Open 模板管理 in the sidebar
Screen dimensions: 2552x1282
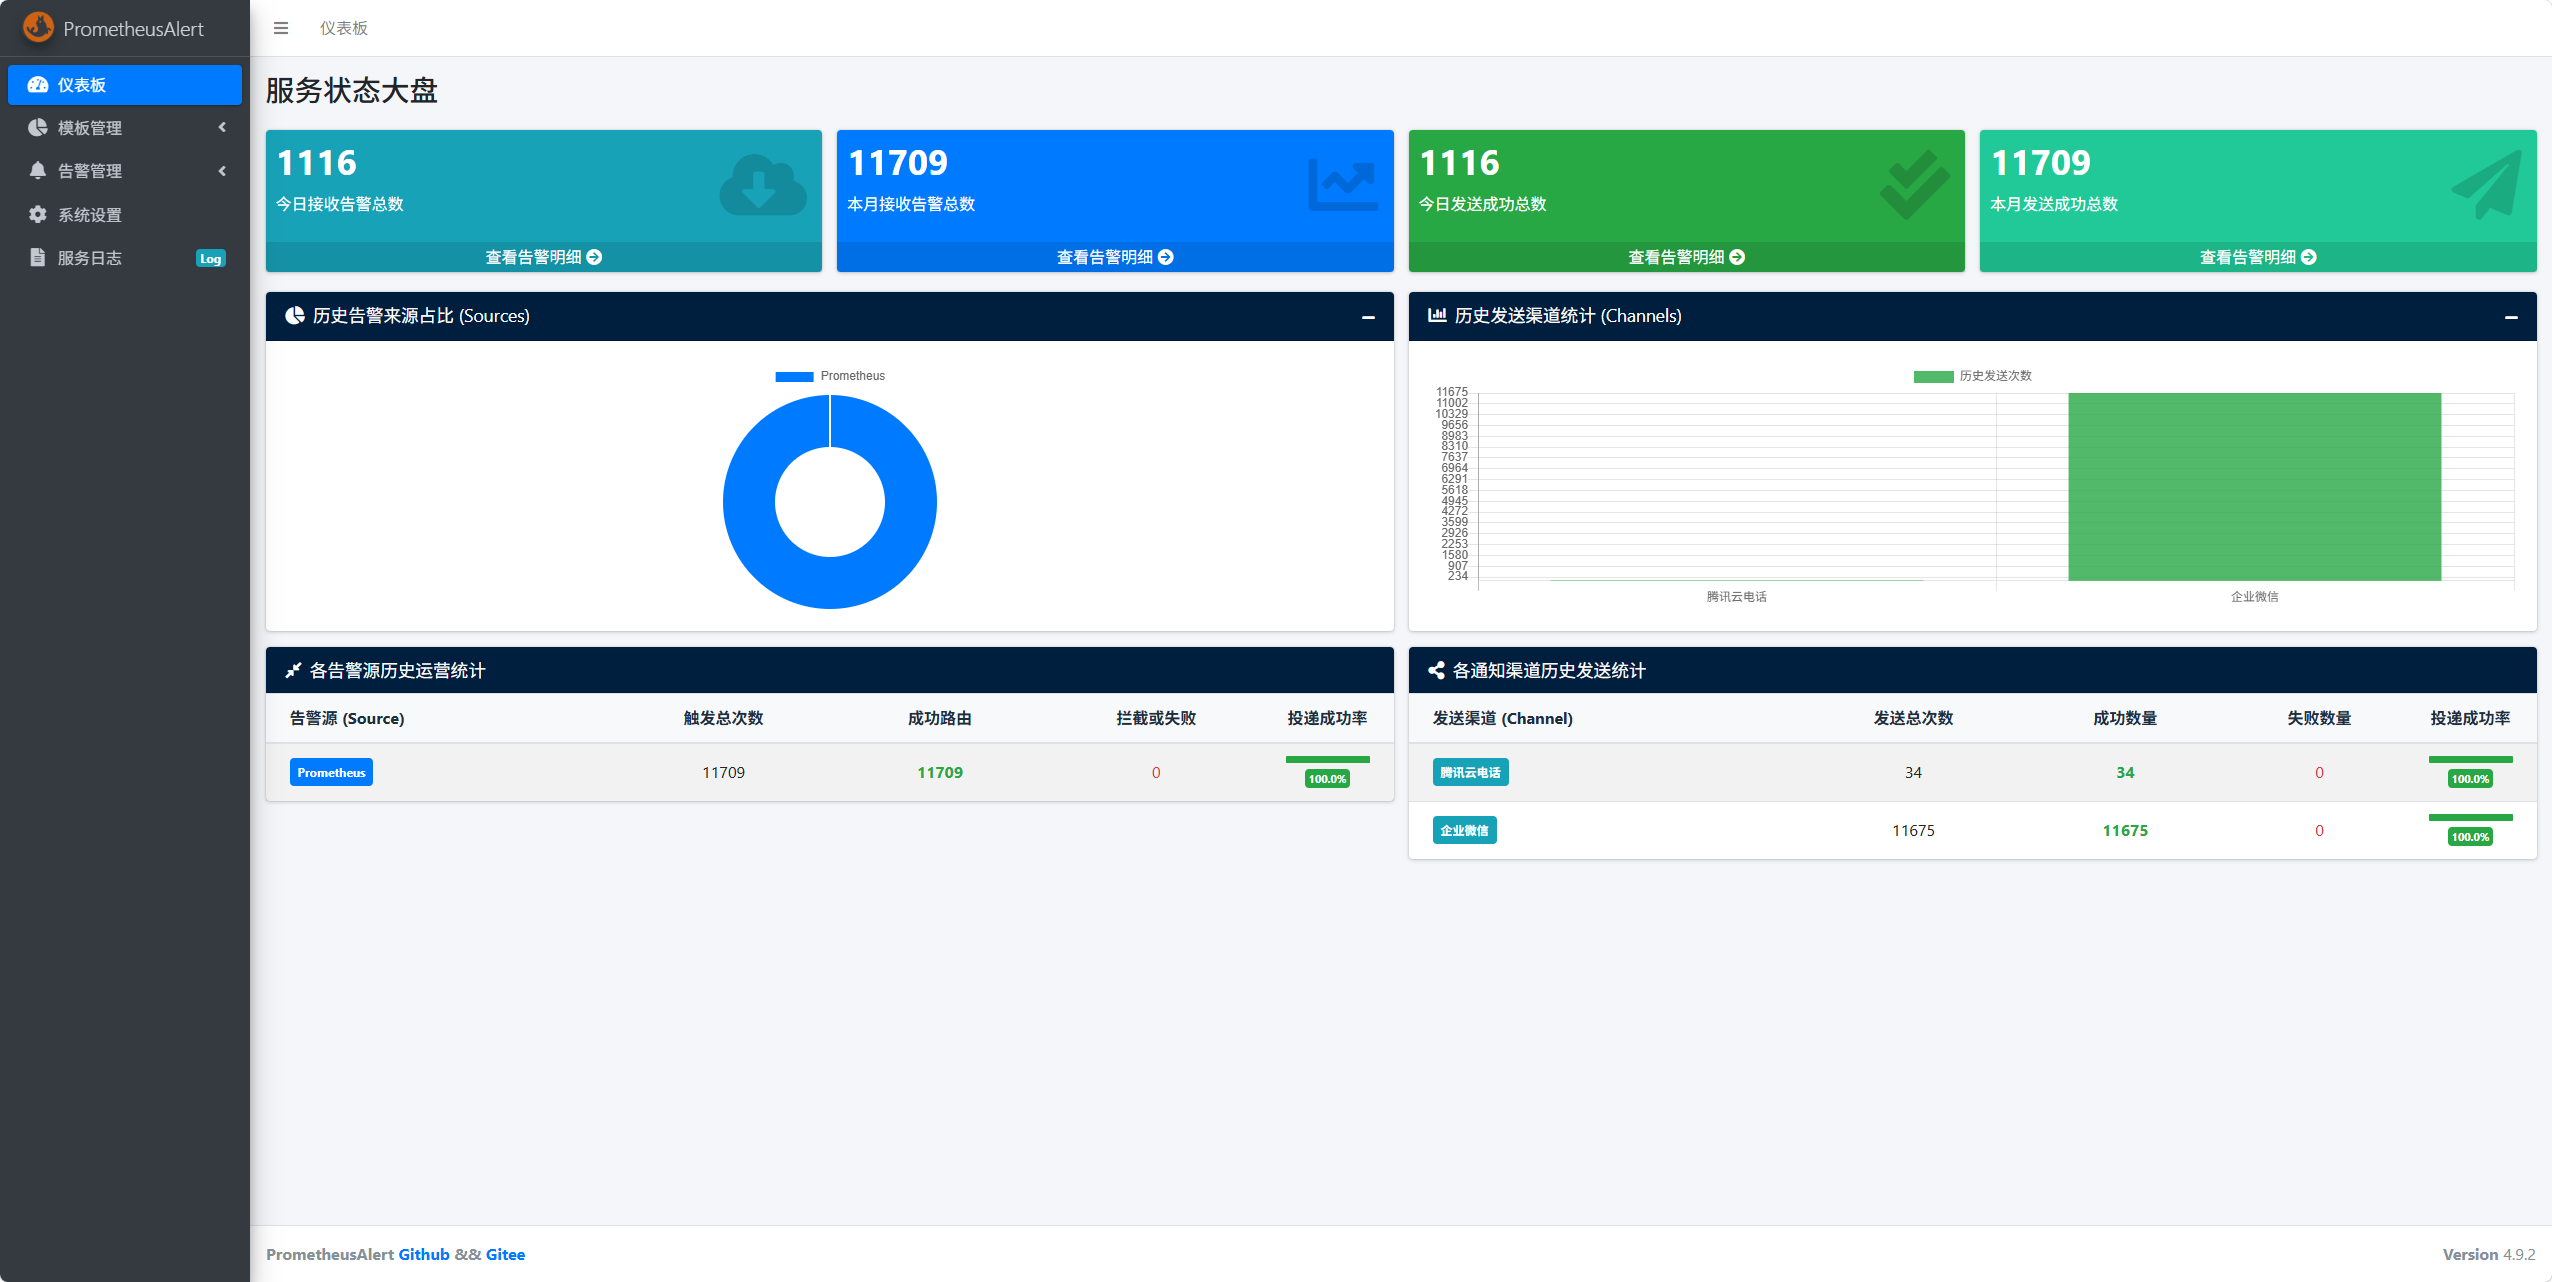pyautogui.click(x=125, y=128)
